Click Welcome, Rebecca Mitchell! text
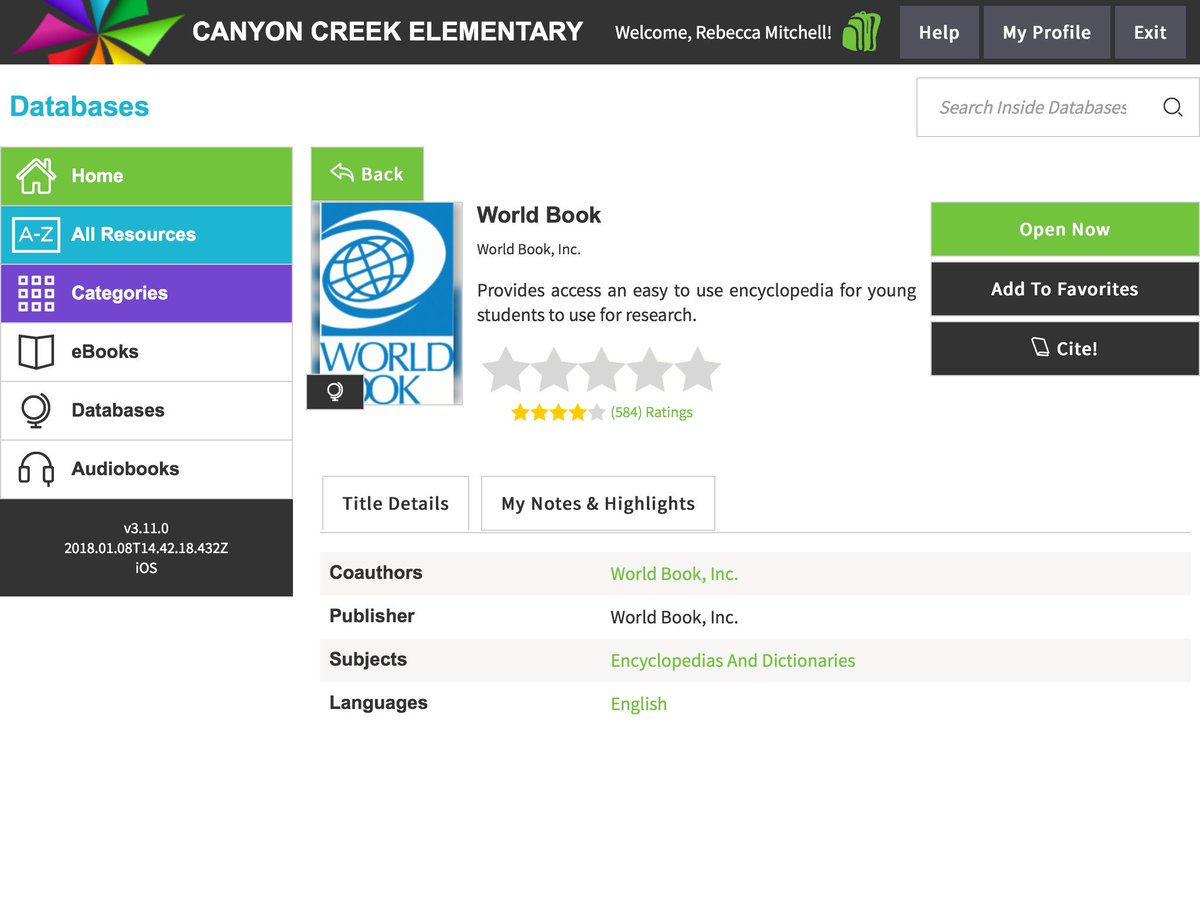This screenshot has width=1200, height=900. click(x=723, y=32)
